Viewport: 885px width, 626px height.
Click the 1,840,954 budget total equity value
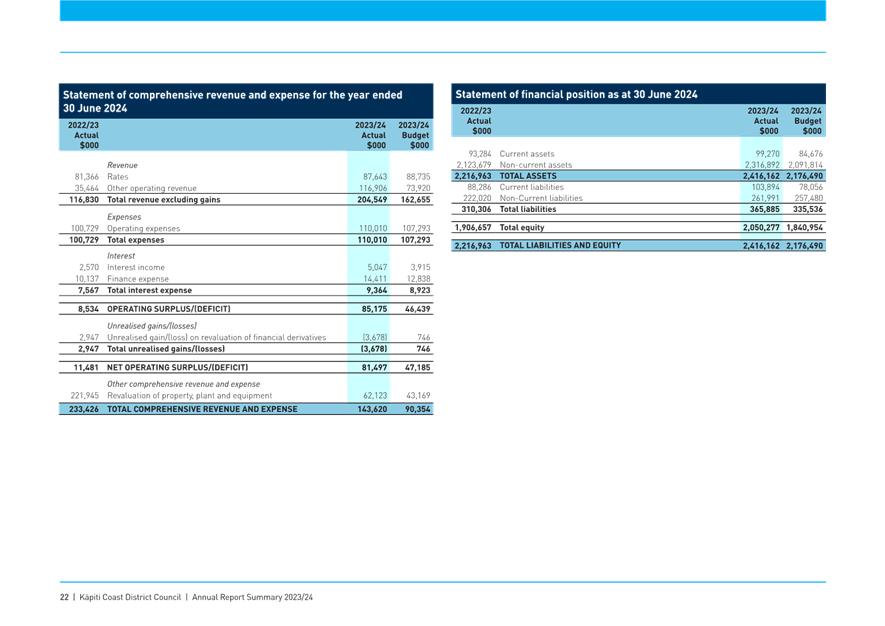(804, 227)
